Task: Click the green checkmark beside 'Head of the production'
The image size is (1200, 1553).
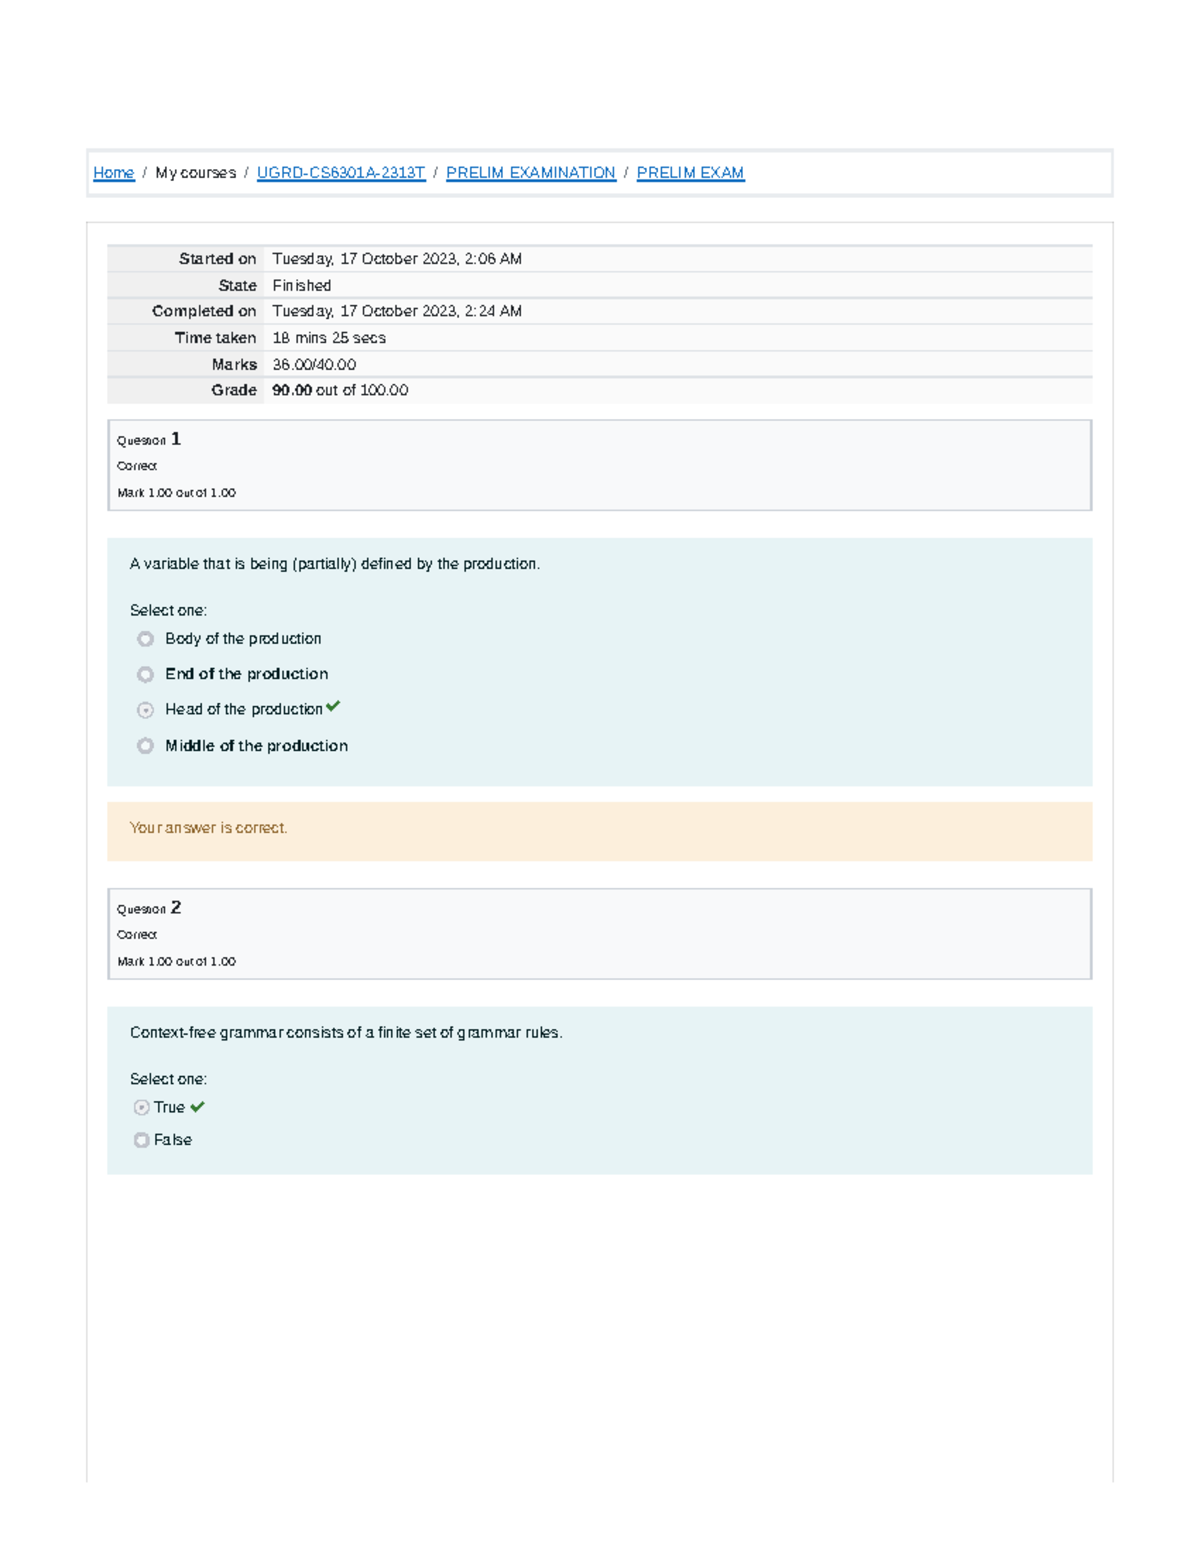Action: pos(333,706)
